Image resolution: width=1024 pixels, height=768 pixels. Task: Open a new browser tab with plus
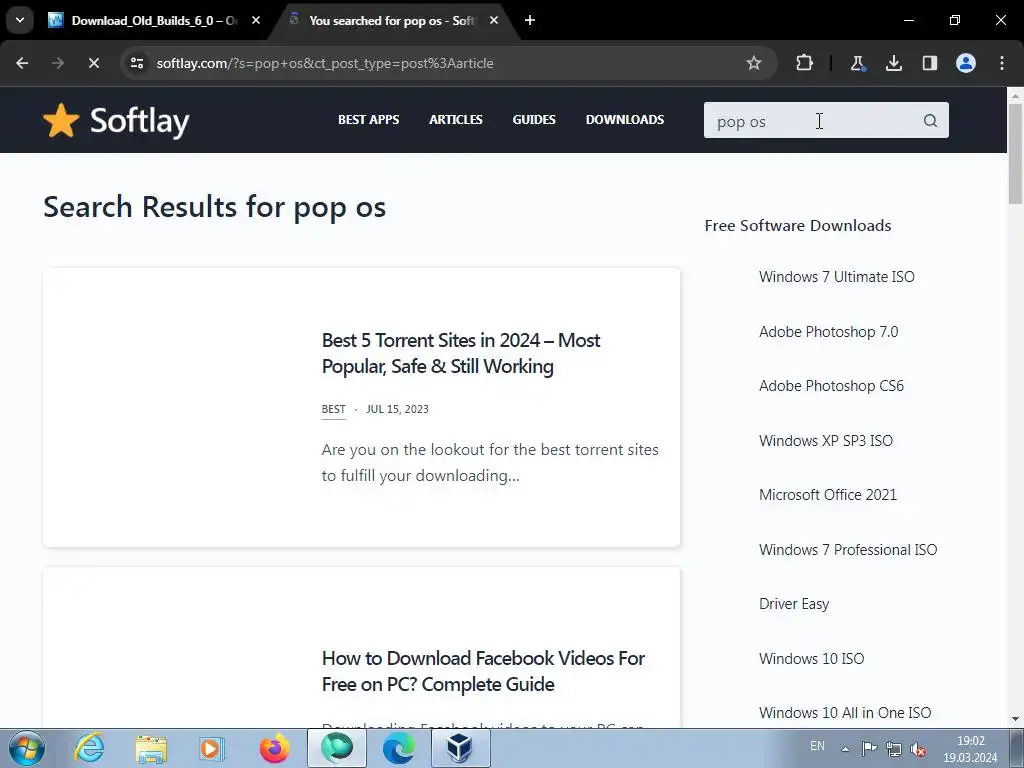(530, 20)
